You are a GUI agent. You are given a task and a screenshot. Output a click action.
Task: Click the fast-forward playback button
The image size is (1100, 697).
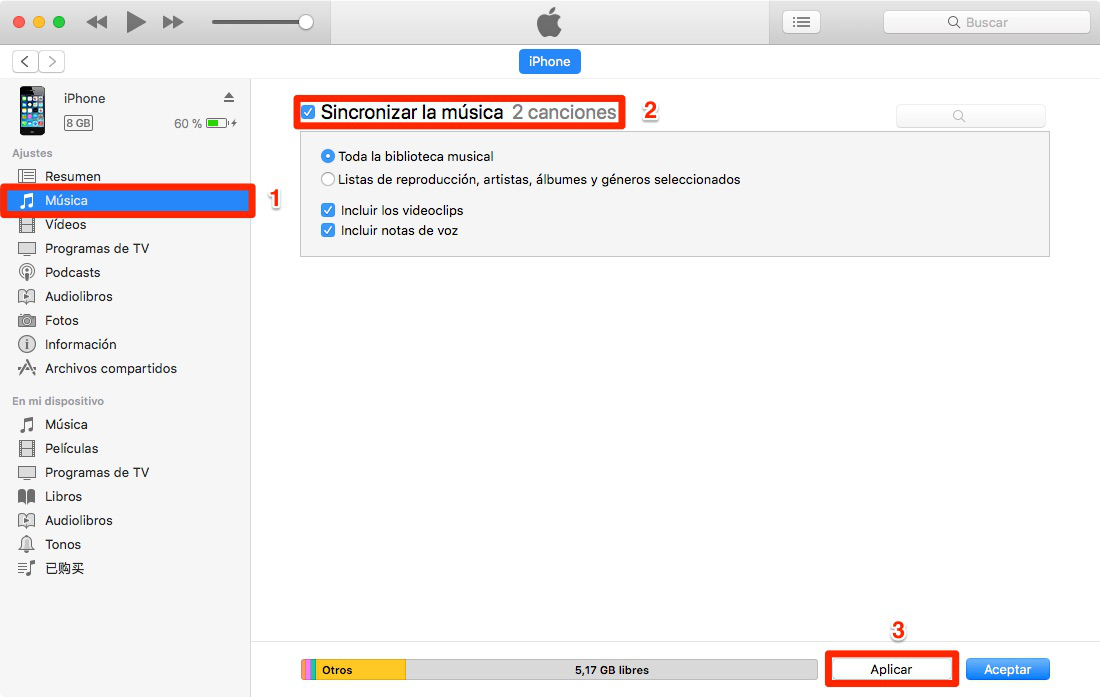click(173, 22)
